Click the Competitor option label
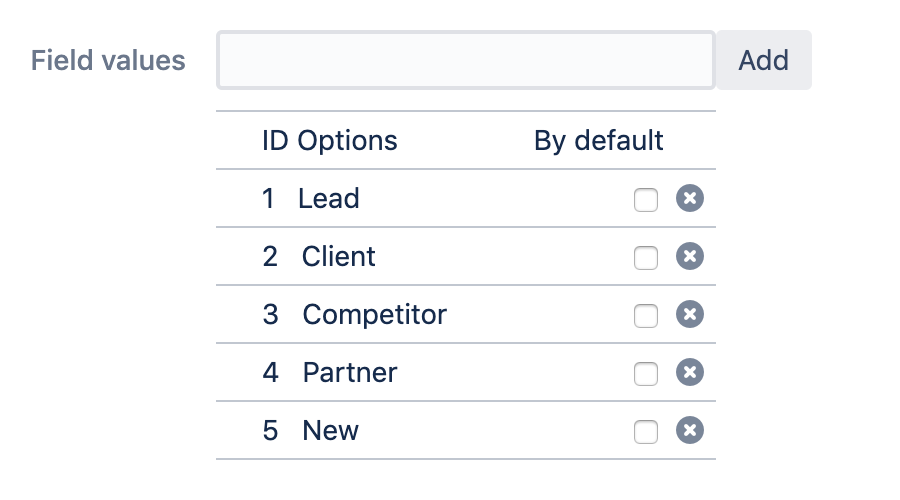The width and height of the screenshot is (900, 500). point(374,315)
